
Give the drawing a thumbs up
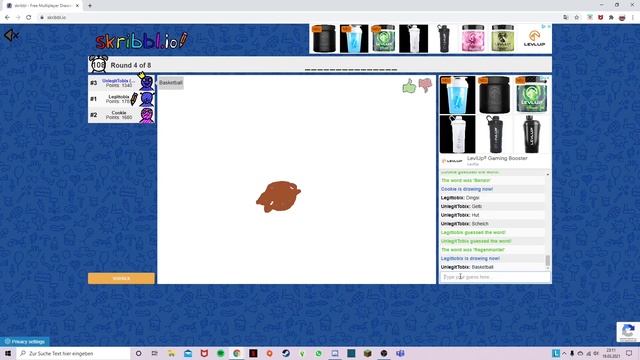point(409,86)
